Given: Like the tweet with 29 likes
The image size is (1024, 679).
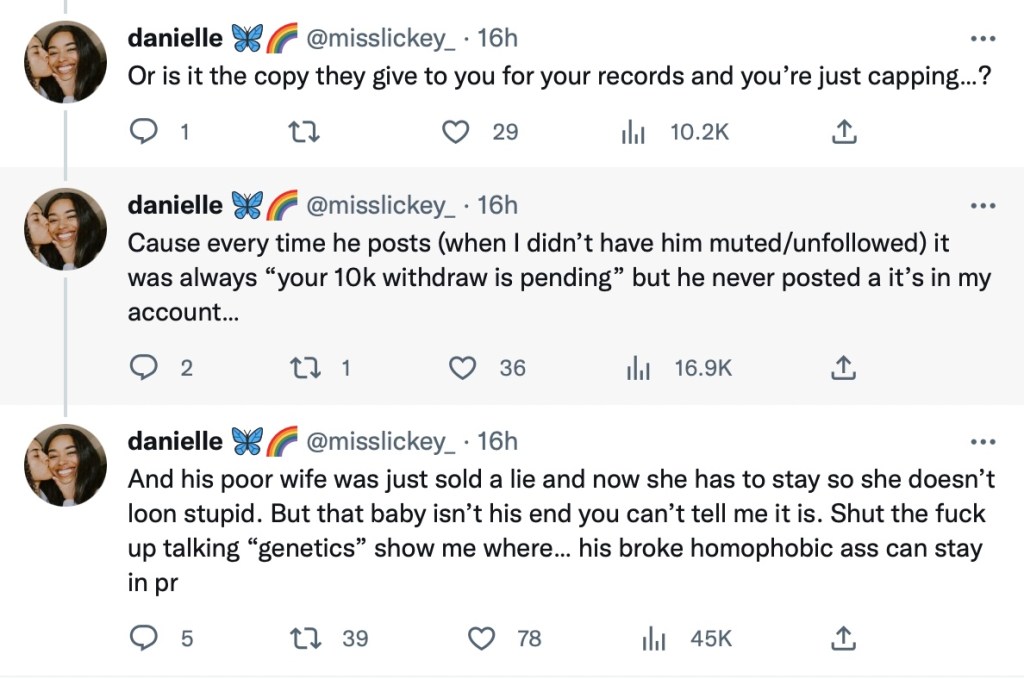Looking at the screenshot, I should (x=457, y=131).
